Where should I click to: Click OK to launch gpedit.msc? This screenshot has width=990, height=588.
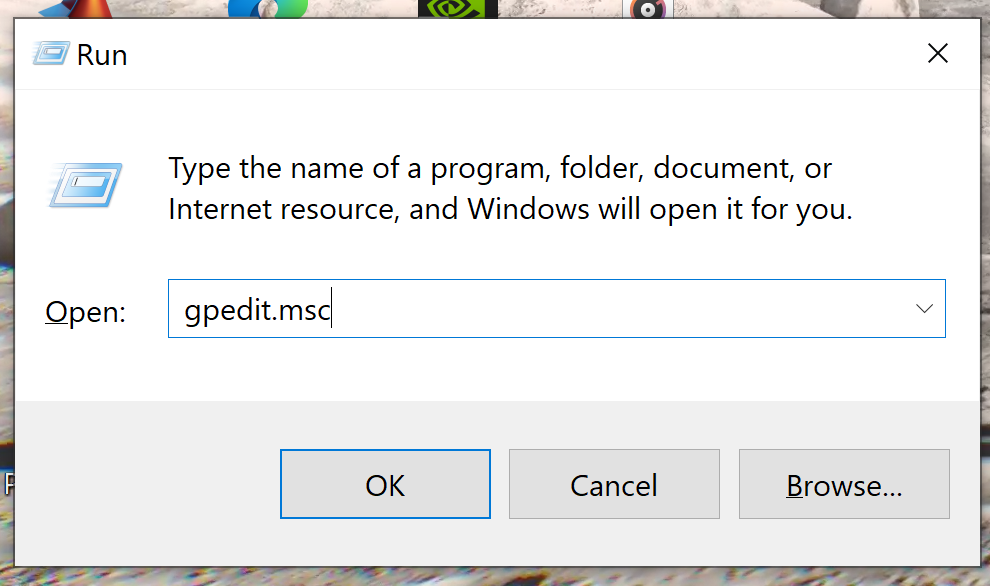(385, 484)
